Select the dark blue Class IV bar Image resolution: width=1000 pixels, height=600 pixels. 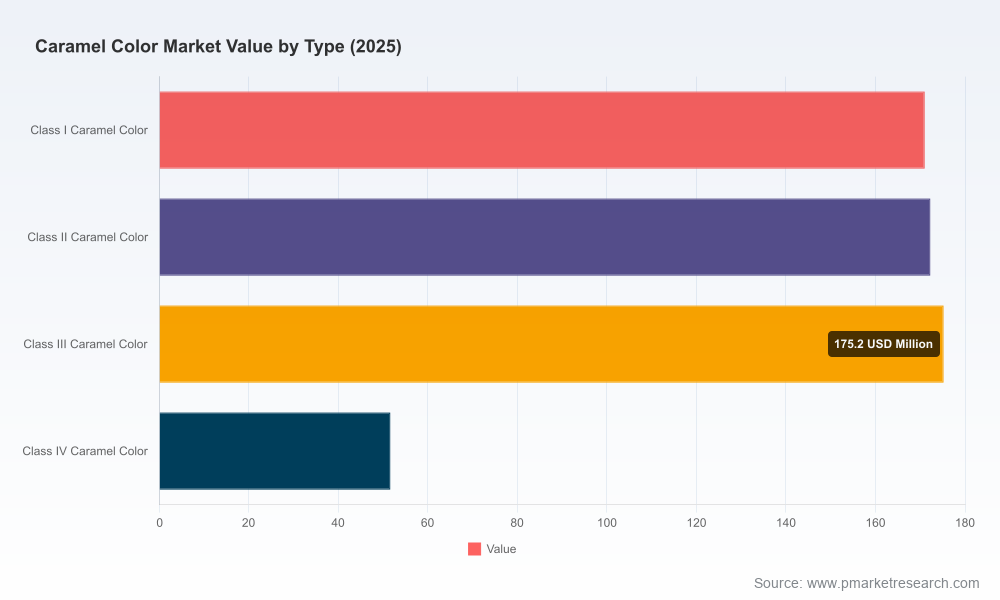pos(274,451)
